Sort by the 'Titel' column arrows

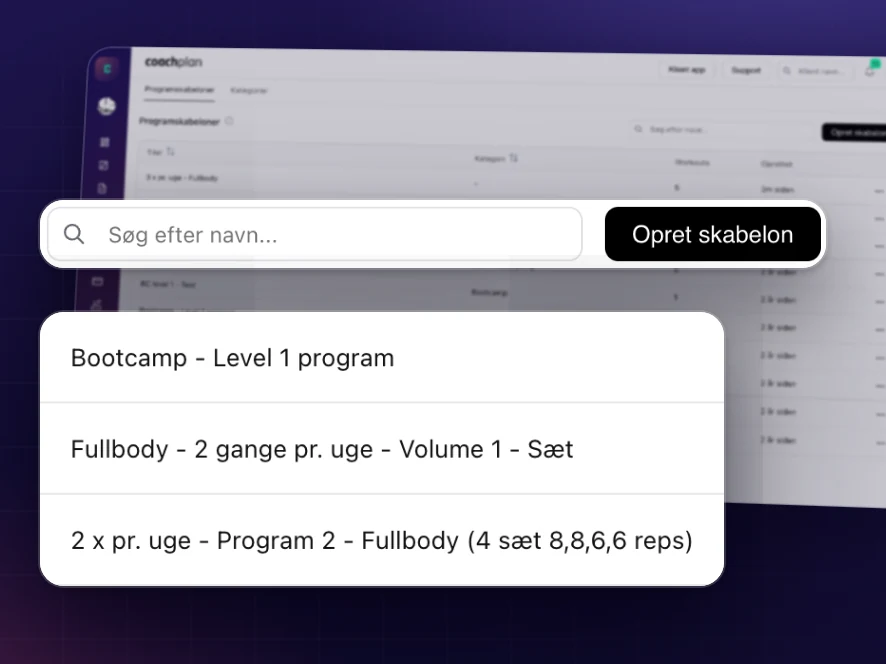171,152
